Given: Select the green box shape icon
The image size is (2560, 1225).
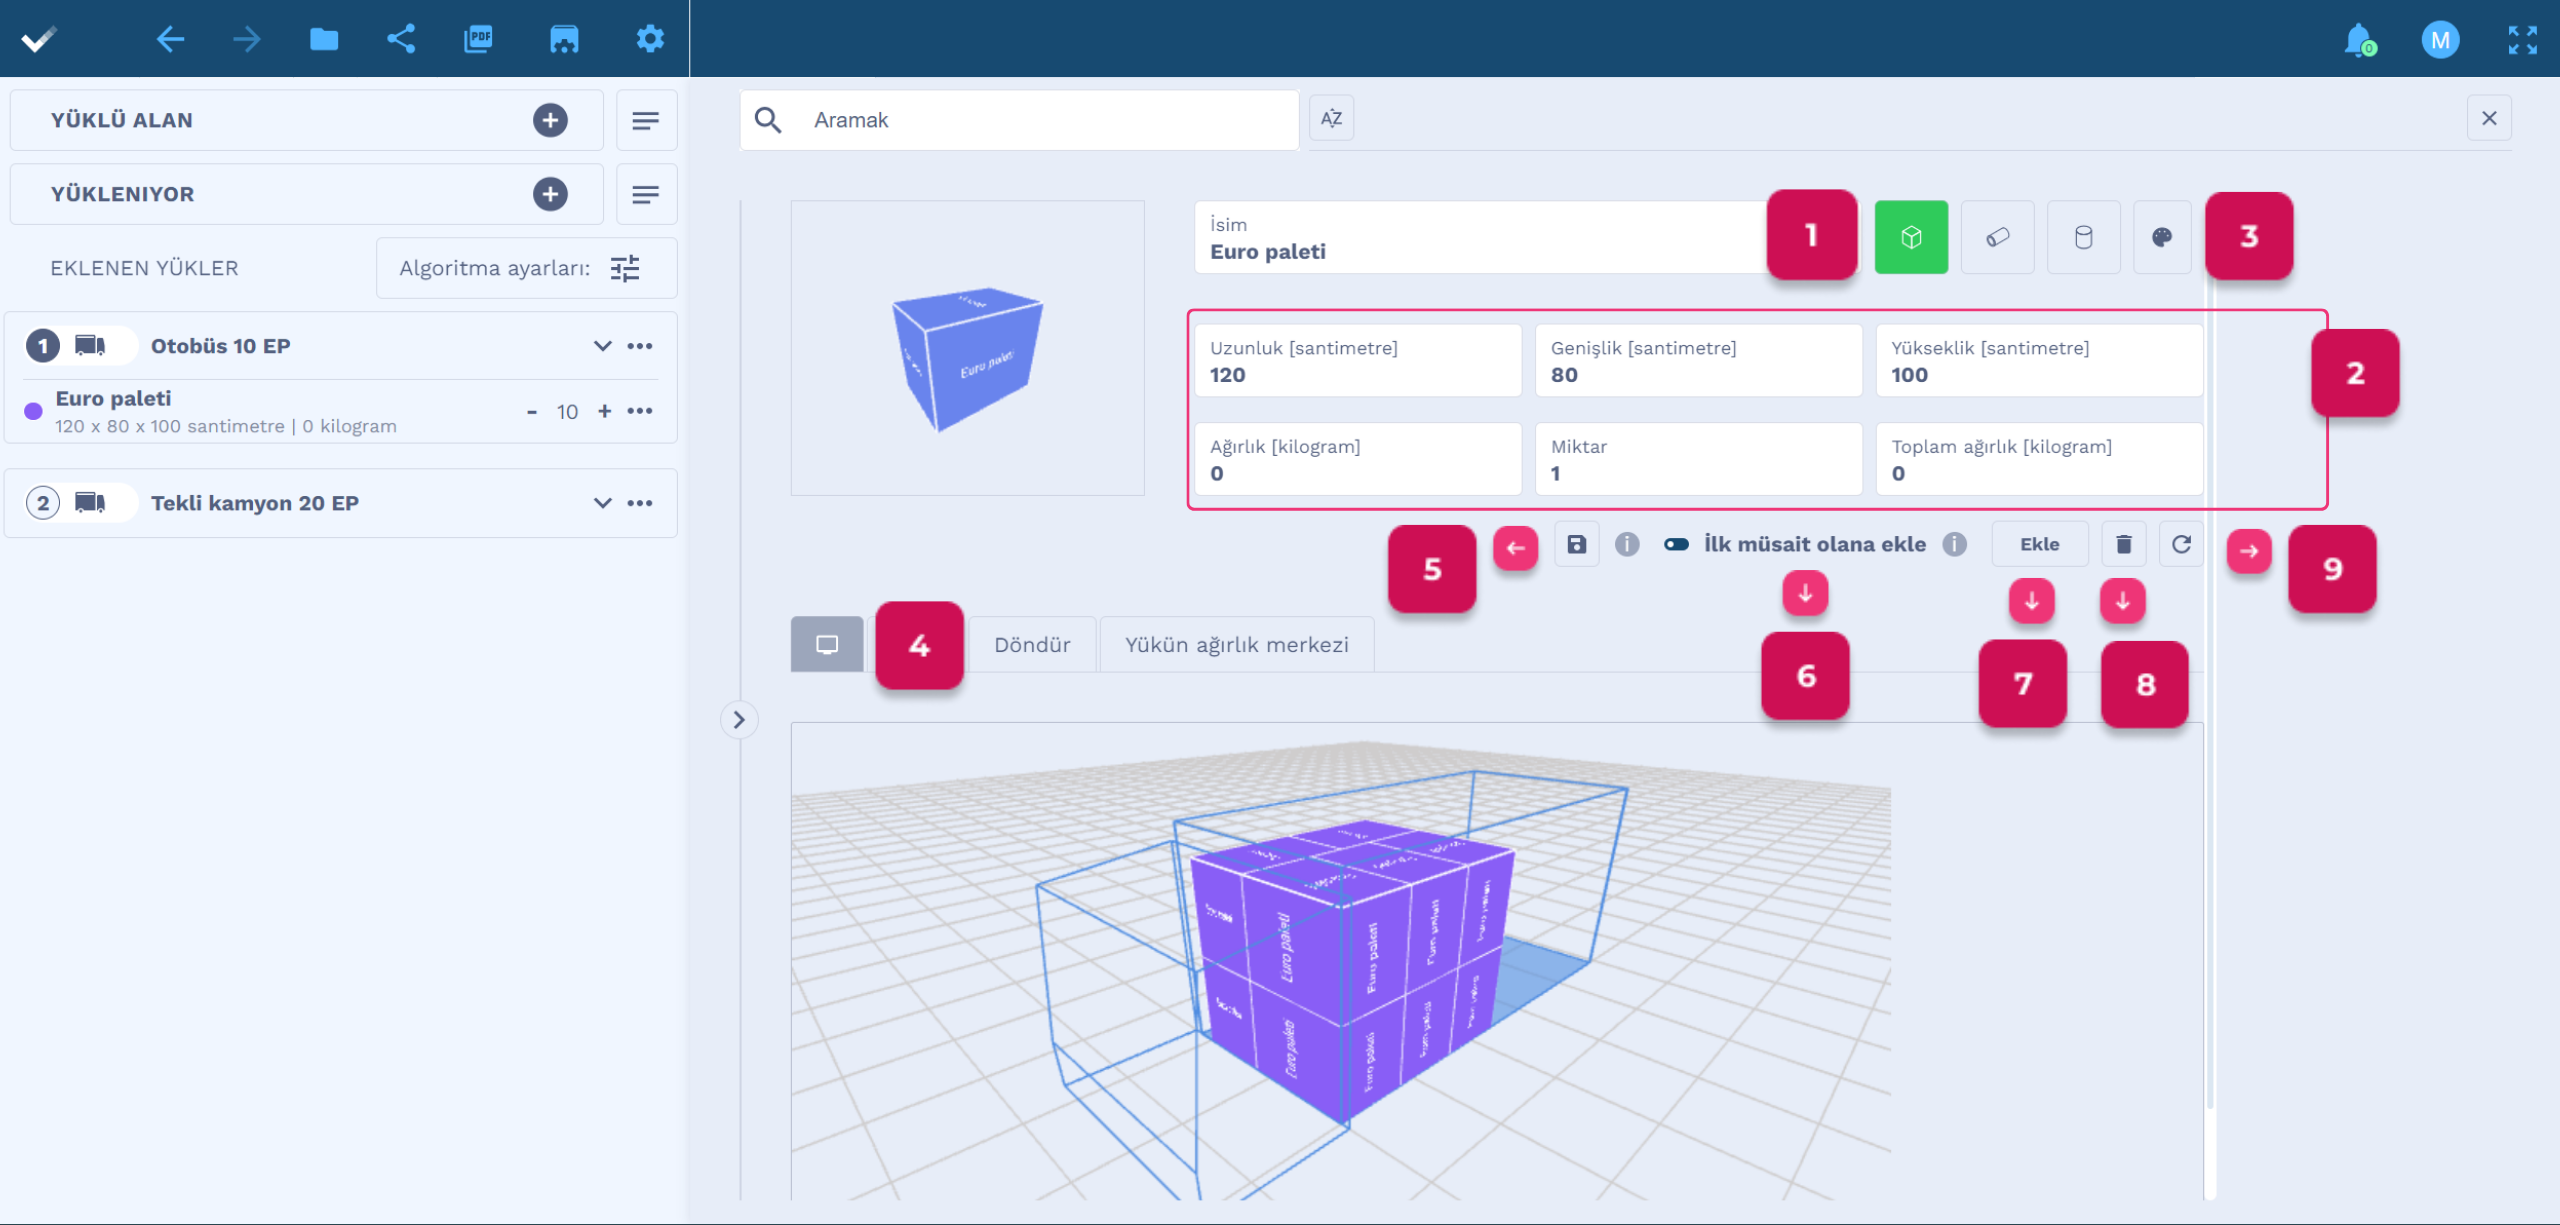Looking at the screenshot, I should 1910,237.
